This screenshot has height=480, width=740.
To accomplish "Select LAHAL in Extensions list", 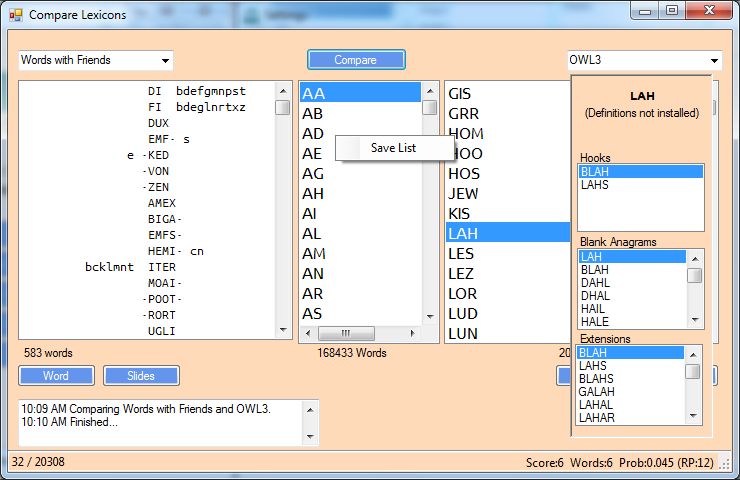I will (x=631, y=405).
